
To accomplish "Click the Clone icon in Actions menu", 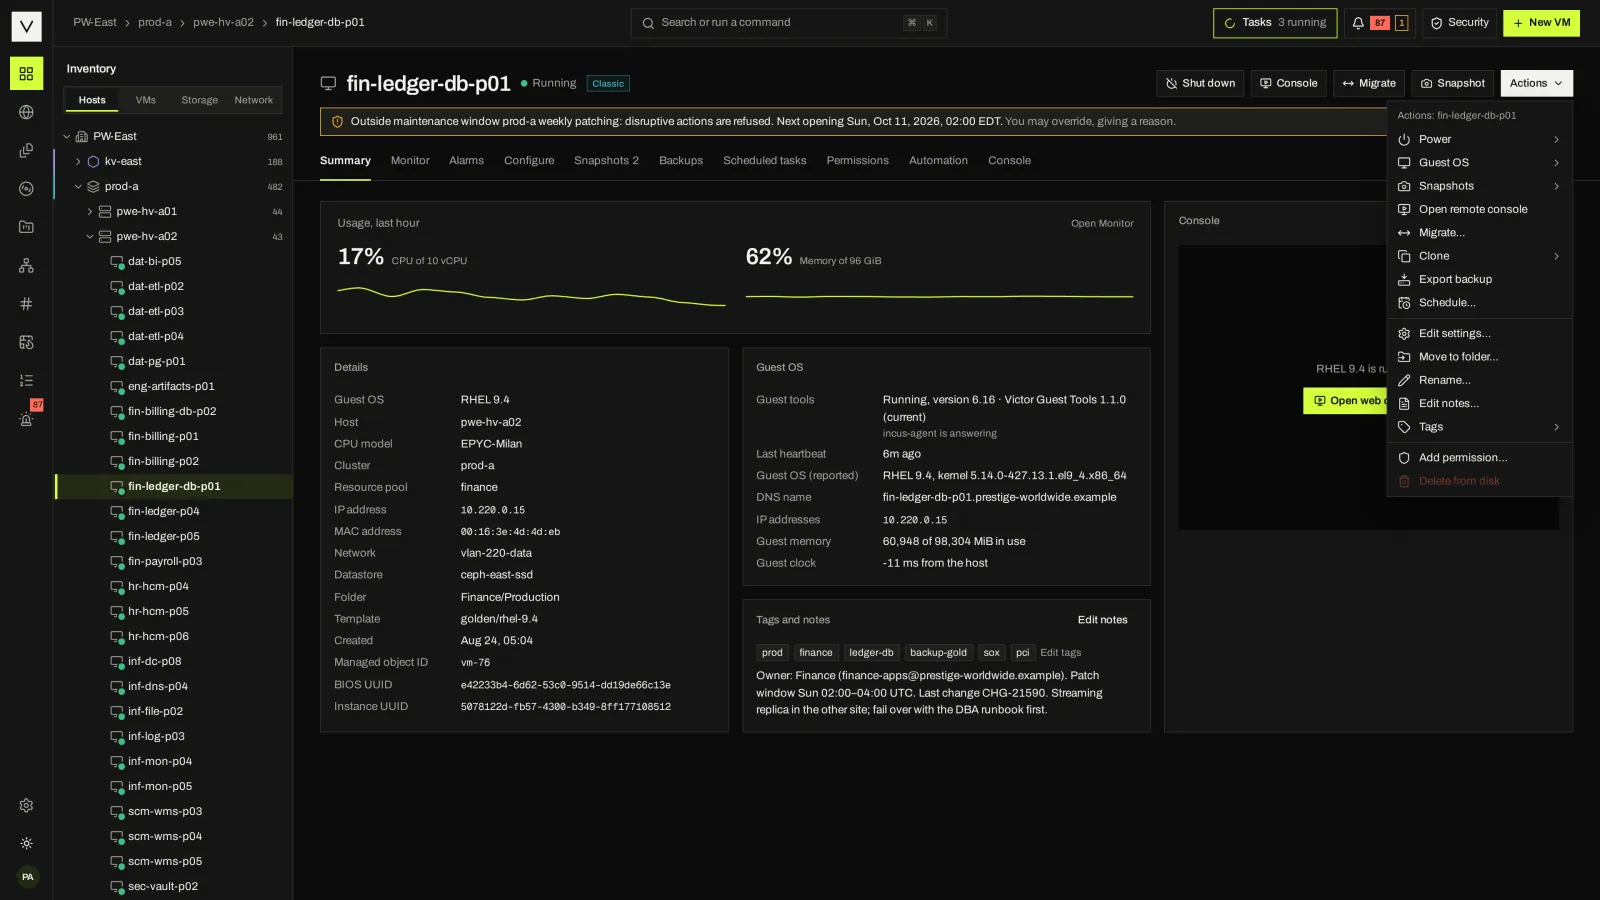I will [x=1404, y=256].
